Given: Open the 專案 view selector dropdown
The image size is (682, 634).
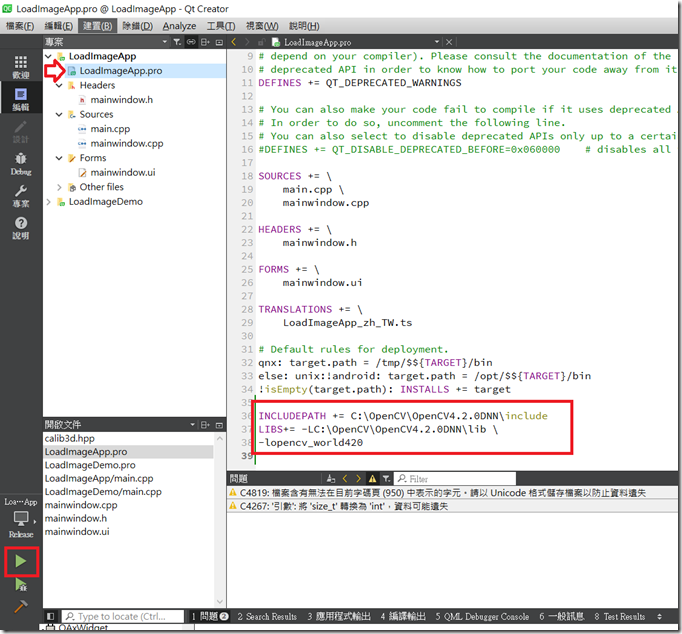Looking at the screenshot, I should coord(164,42).
